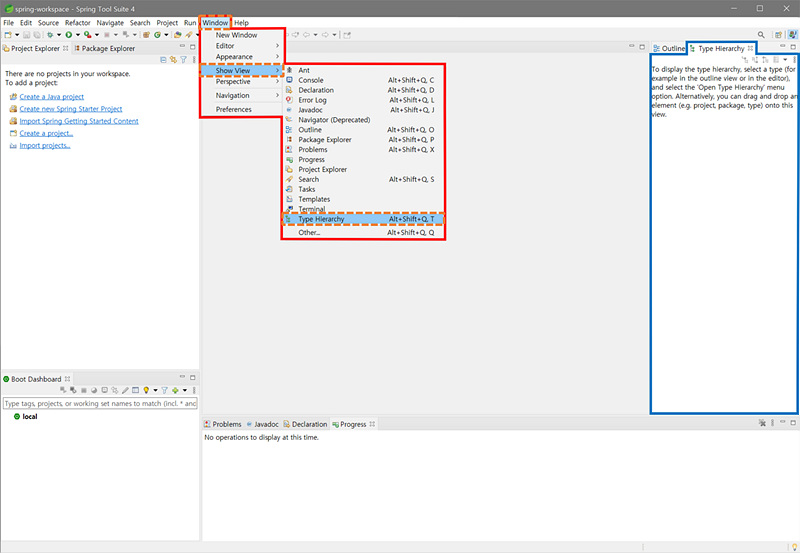
Task: Switch to the Problems tab
Action: coord(222,424)
